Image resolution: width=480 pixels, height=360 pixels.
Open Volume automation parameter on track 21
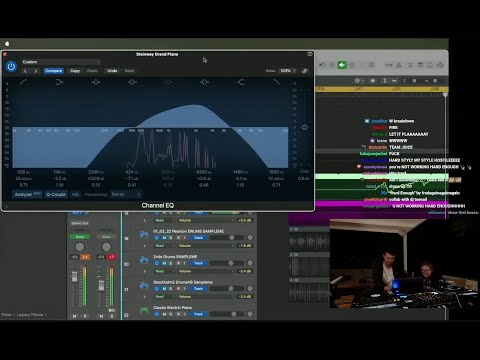point(206,296)
